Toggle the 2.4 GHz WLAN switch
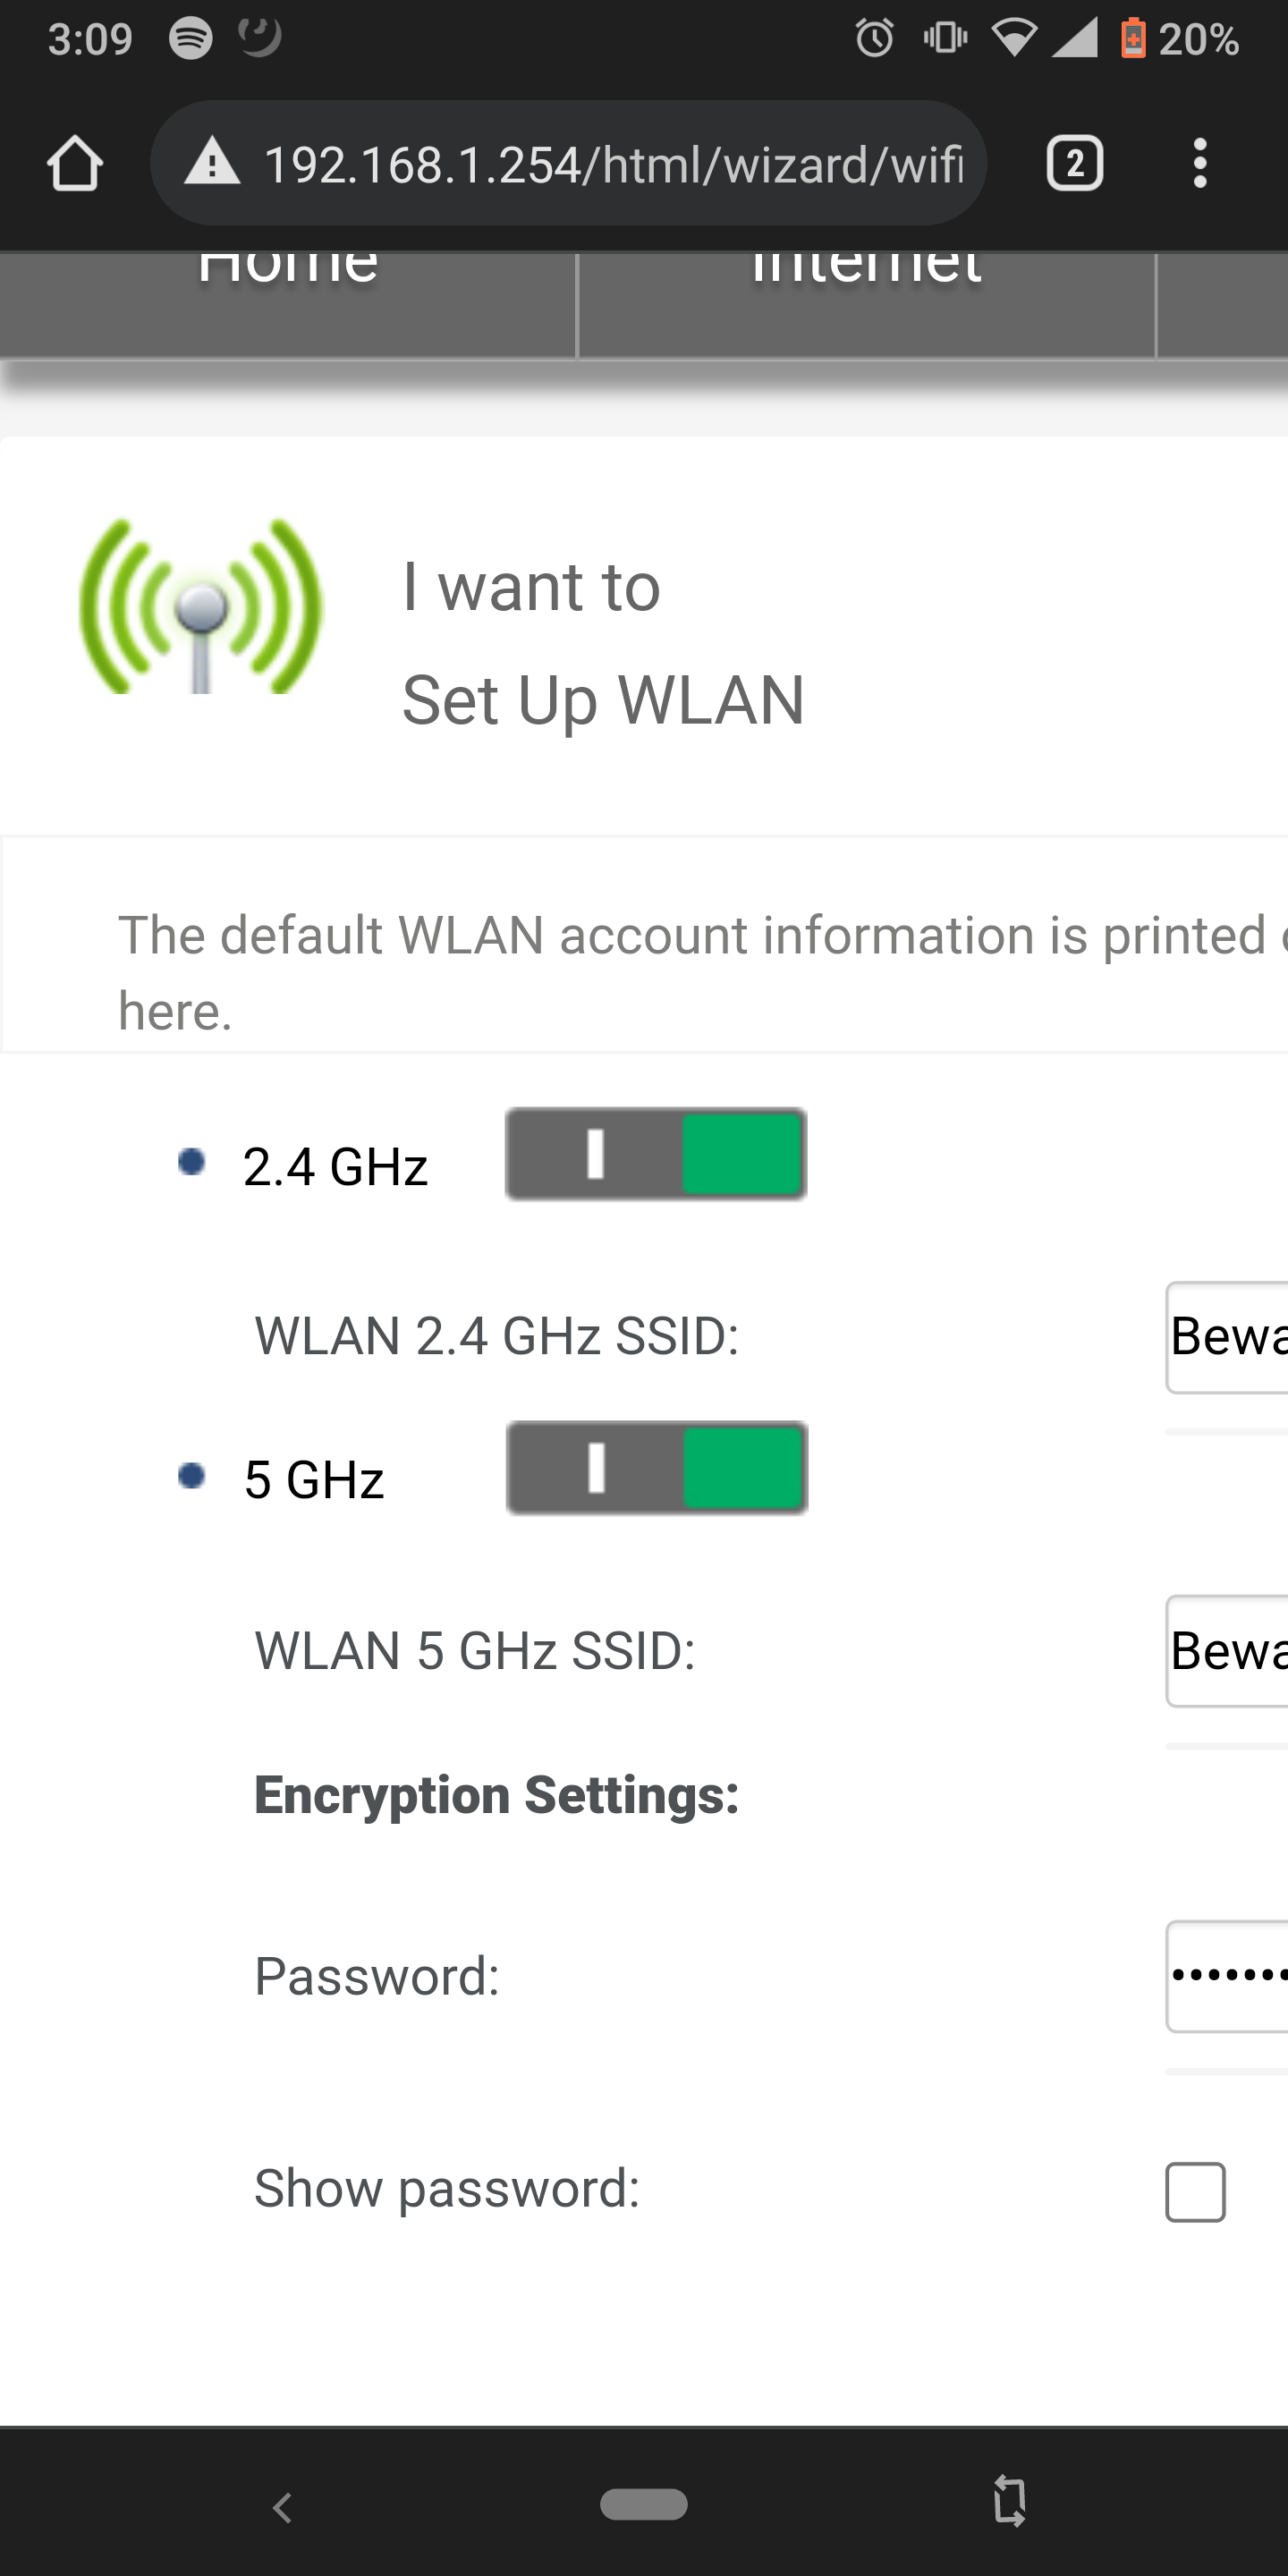 coord(656,1154)
